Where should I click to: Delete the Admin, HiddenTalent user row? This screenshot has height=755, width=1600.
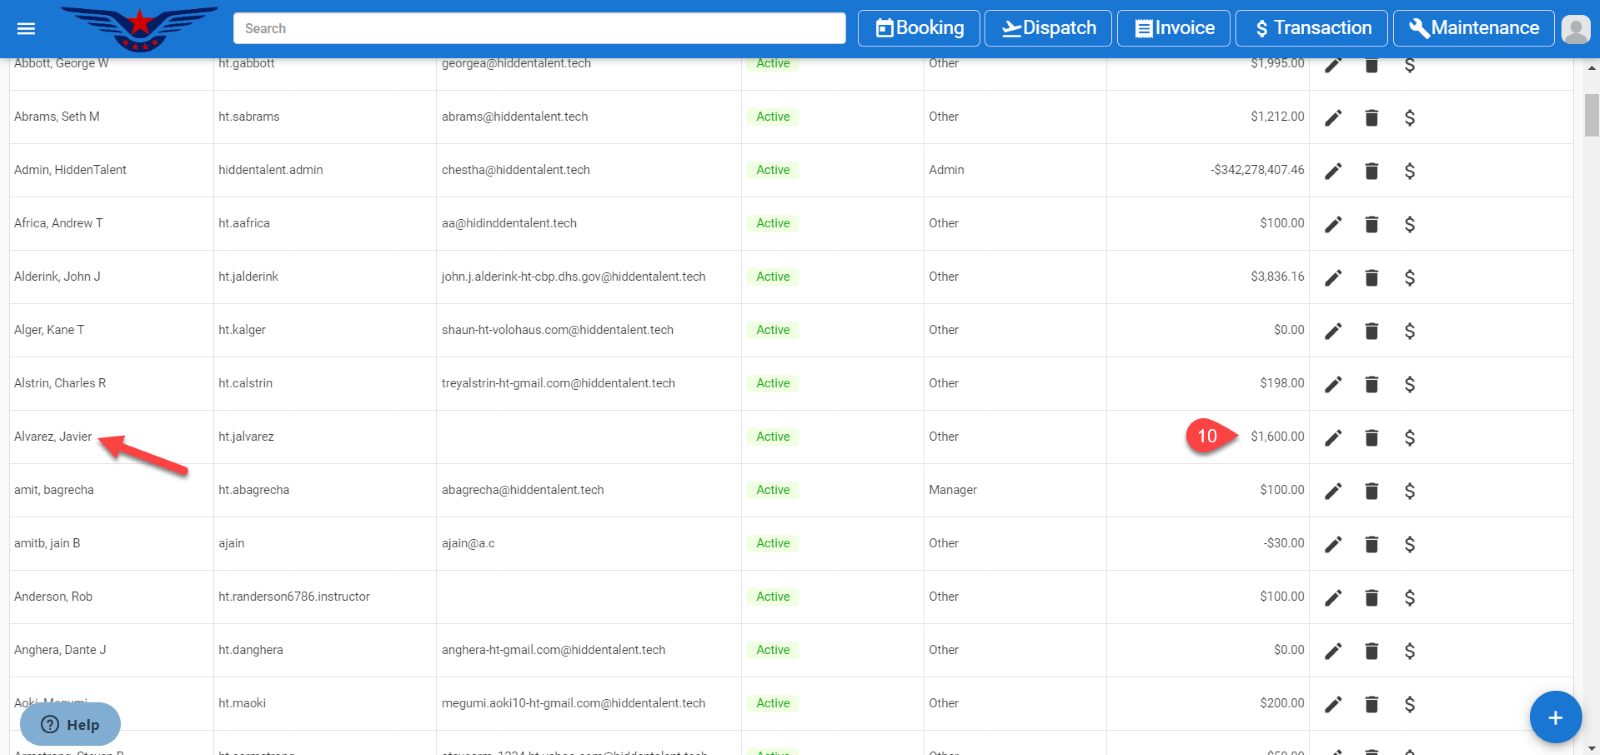point(1371,171)
